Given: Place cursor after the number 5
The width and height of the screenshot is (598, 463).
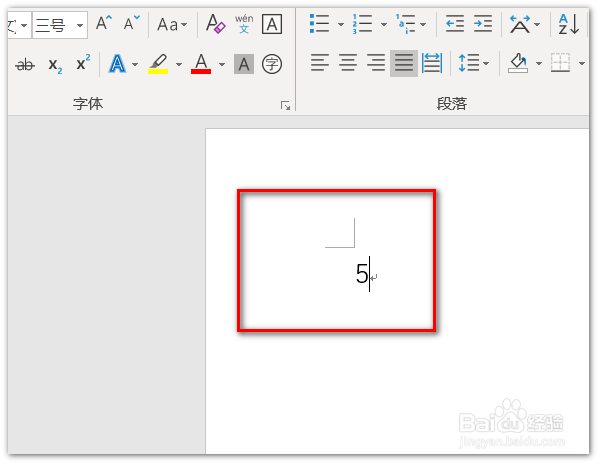Looking at the screenshot, I should click(369, 274).
